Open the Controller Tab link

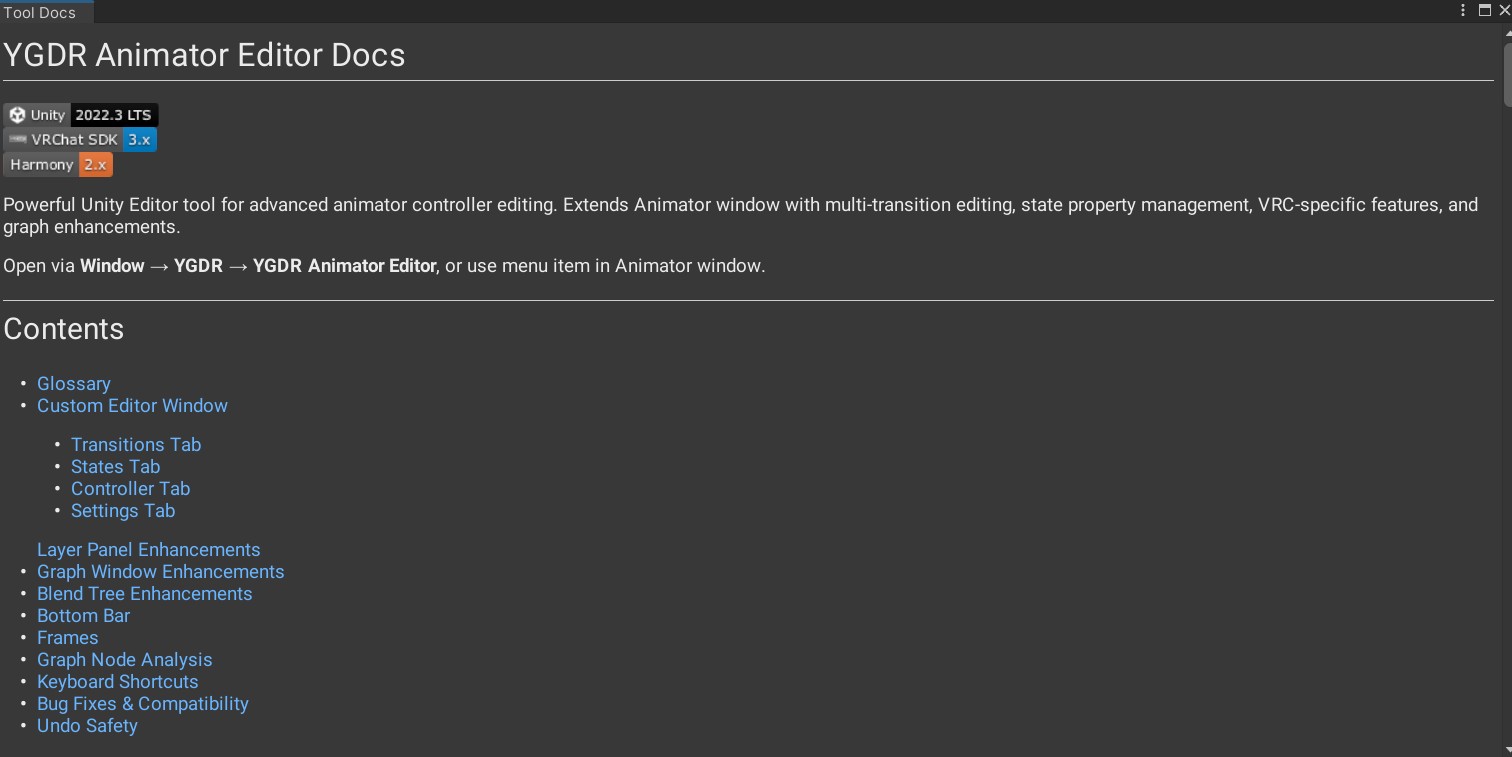point(130,489)
